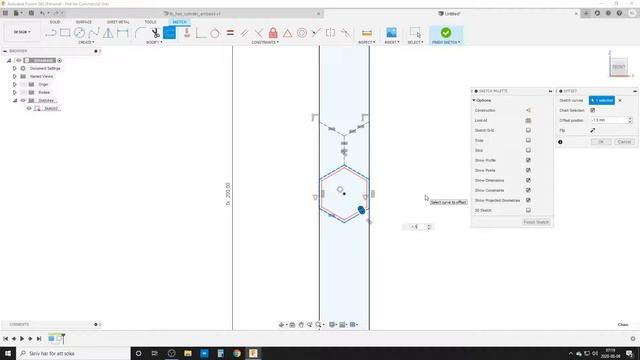Screen dimensions: 640x360
Task: Hide the Sketches folder via eye icon
Action: click(23, 100)
